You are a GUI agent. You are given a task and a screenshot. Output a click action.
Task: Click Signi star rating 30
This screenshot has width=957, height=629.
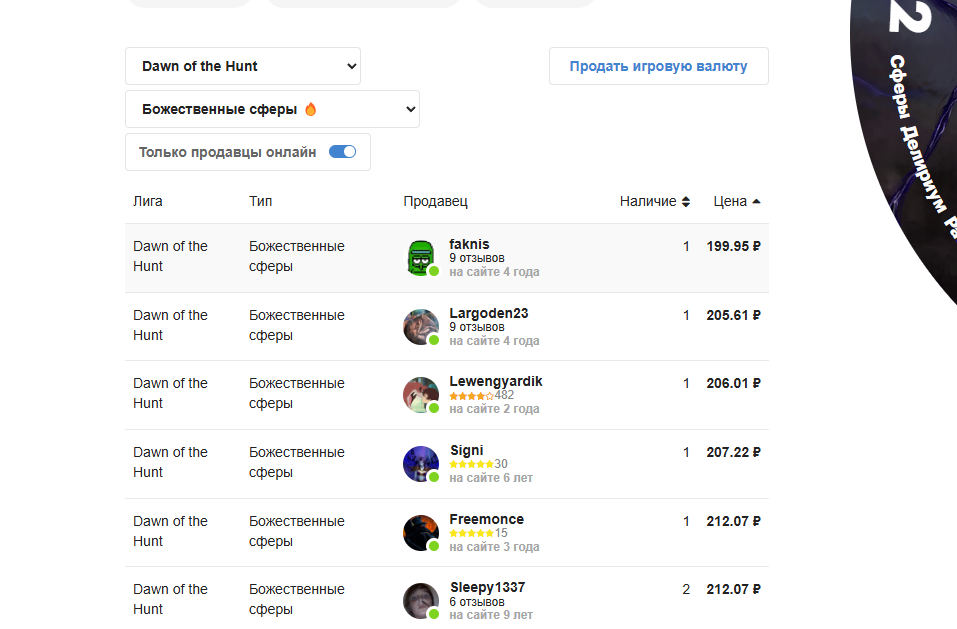478,464
